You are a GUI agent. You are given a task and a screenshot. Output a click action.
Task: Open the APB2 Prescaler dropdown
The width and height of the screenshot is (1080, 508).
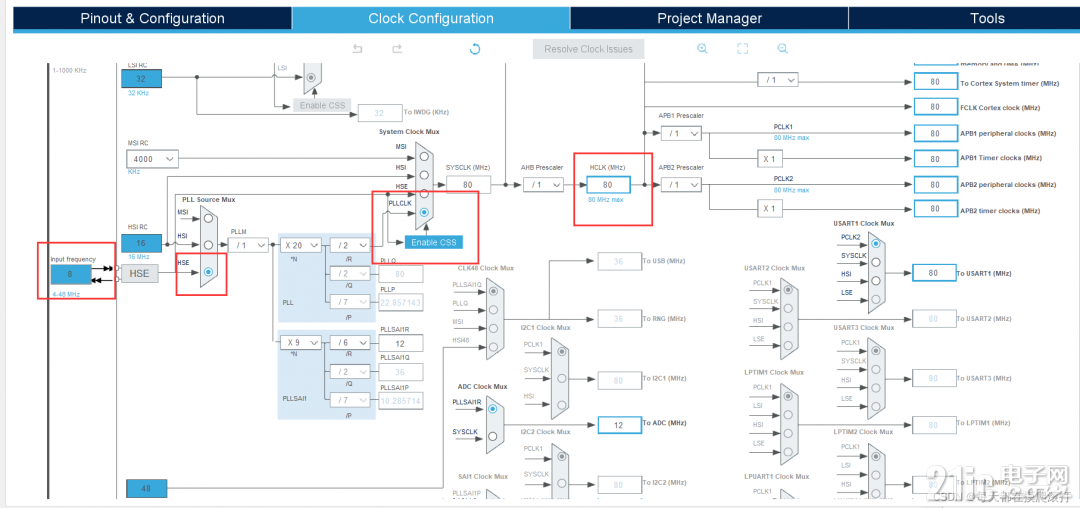(681, 184)
